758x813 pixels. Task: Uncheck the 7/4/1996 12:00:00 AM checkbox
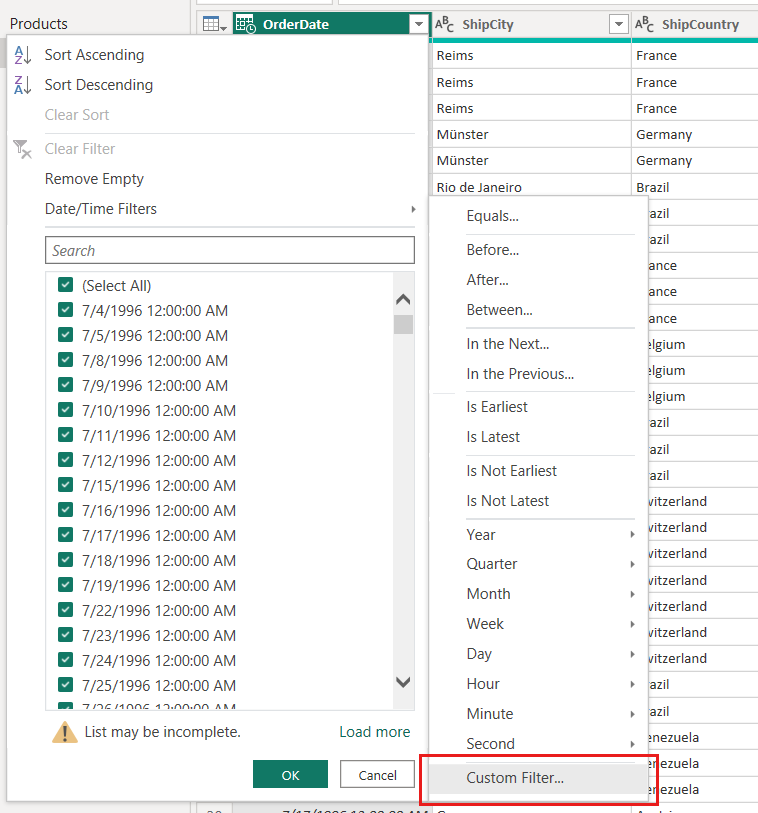[65, 310]
